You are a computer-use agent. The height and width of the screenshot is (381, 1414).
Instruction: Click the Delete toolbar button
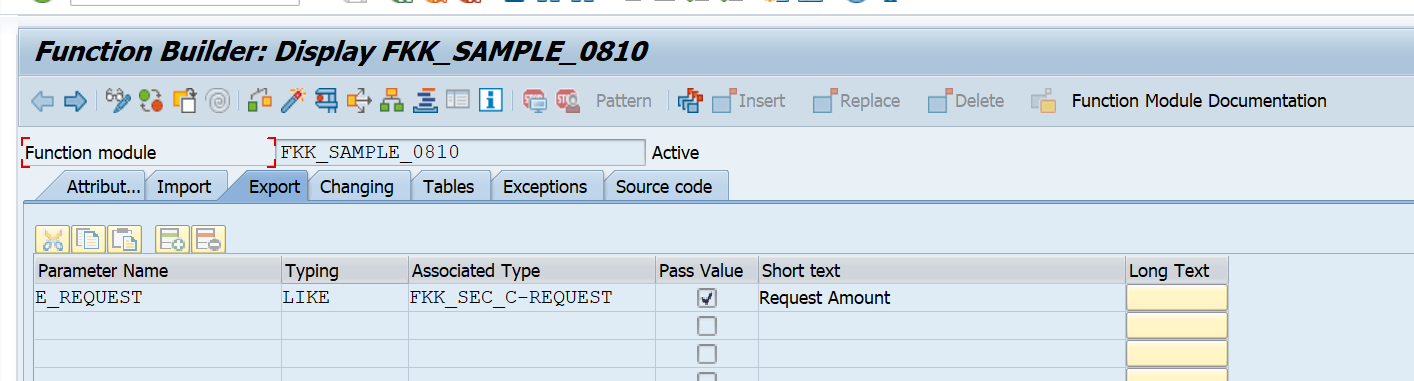966,101
